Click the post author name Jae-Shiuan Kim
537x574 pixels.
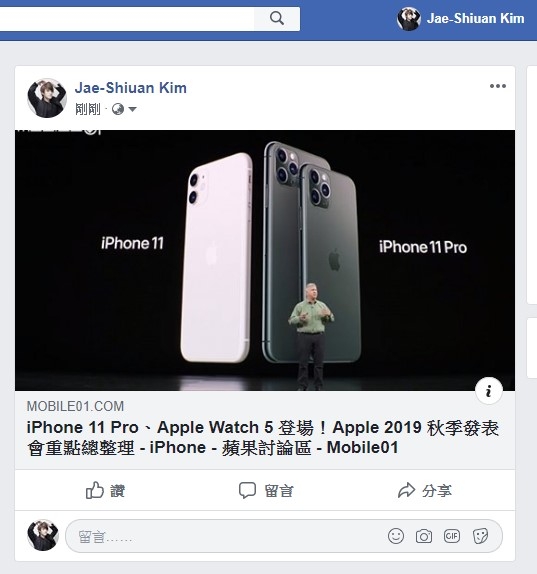click(131, 88)
